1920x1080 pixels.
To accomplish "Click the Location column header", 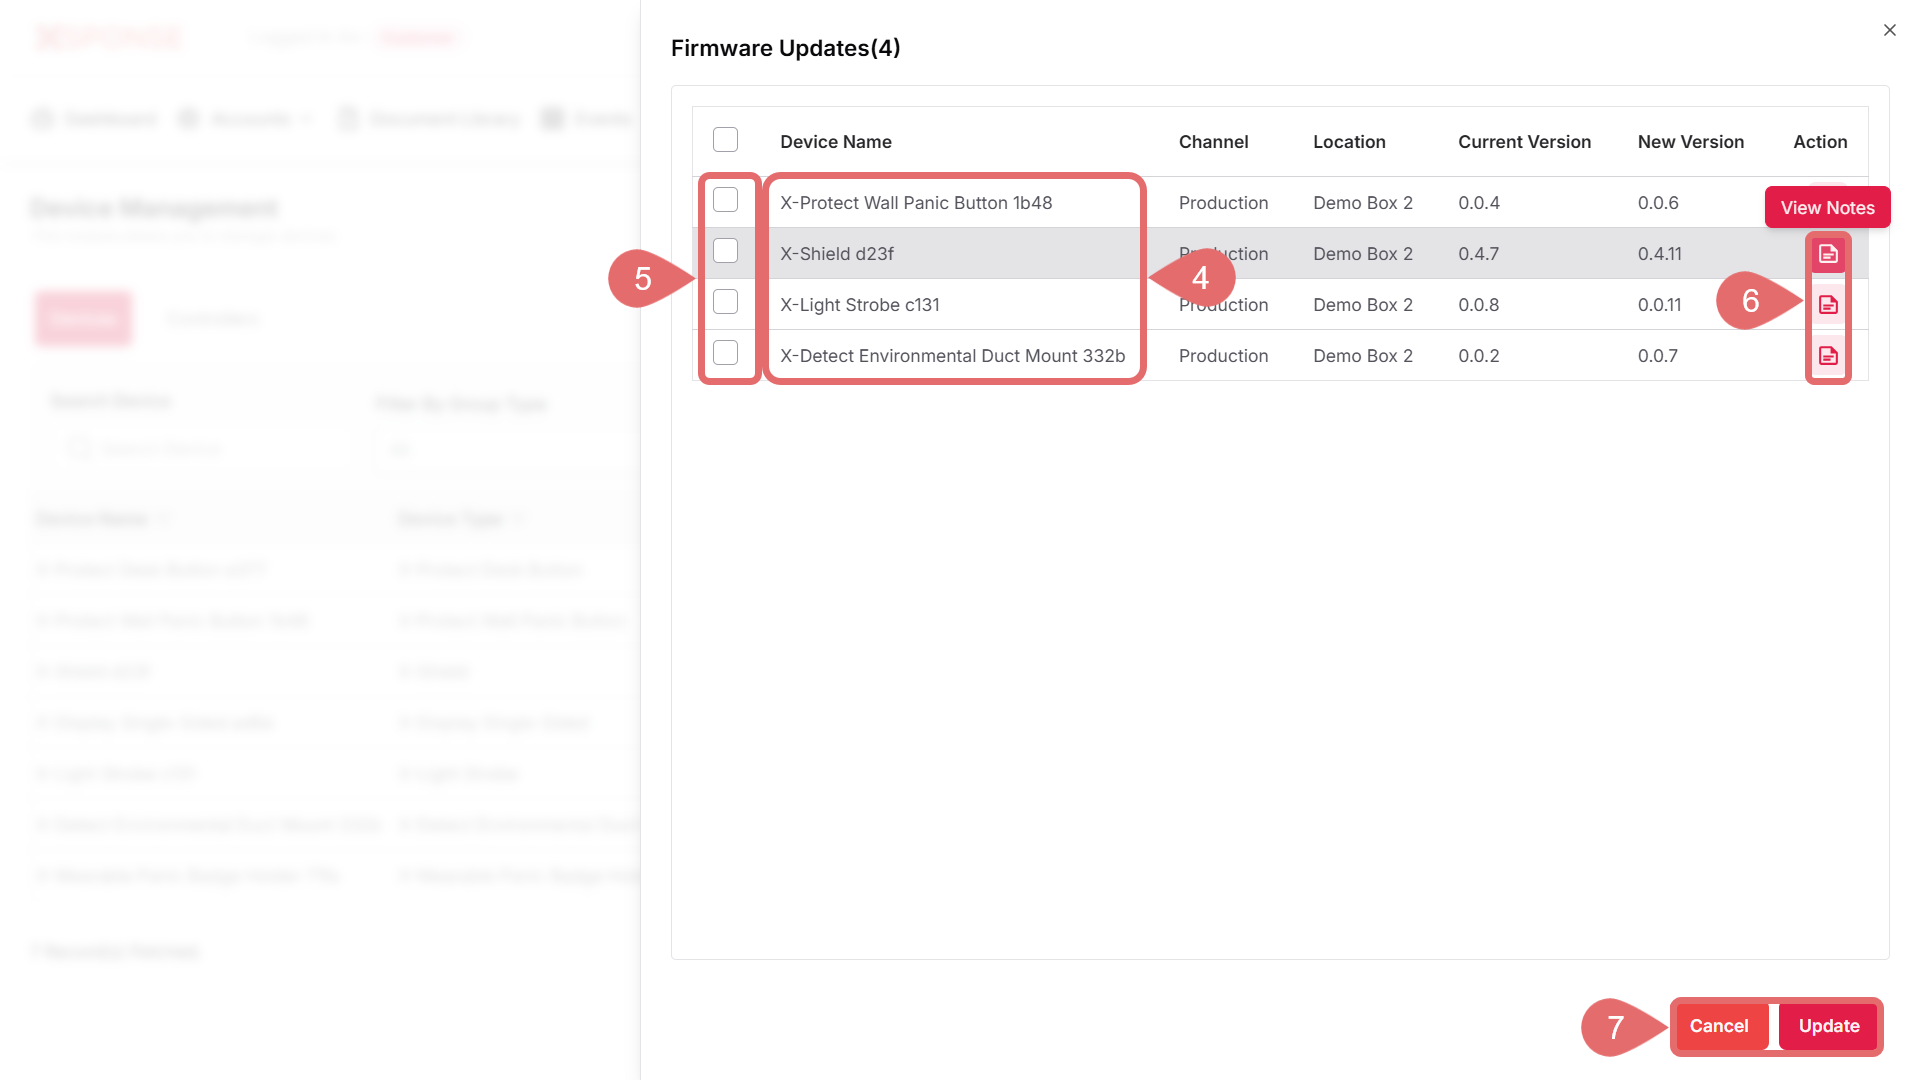I will (x=1349, y=142).
